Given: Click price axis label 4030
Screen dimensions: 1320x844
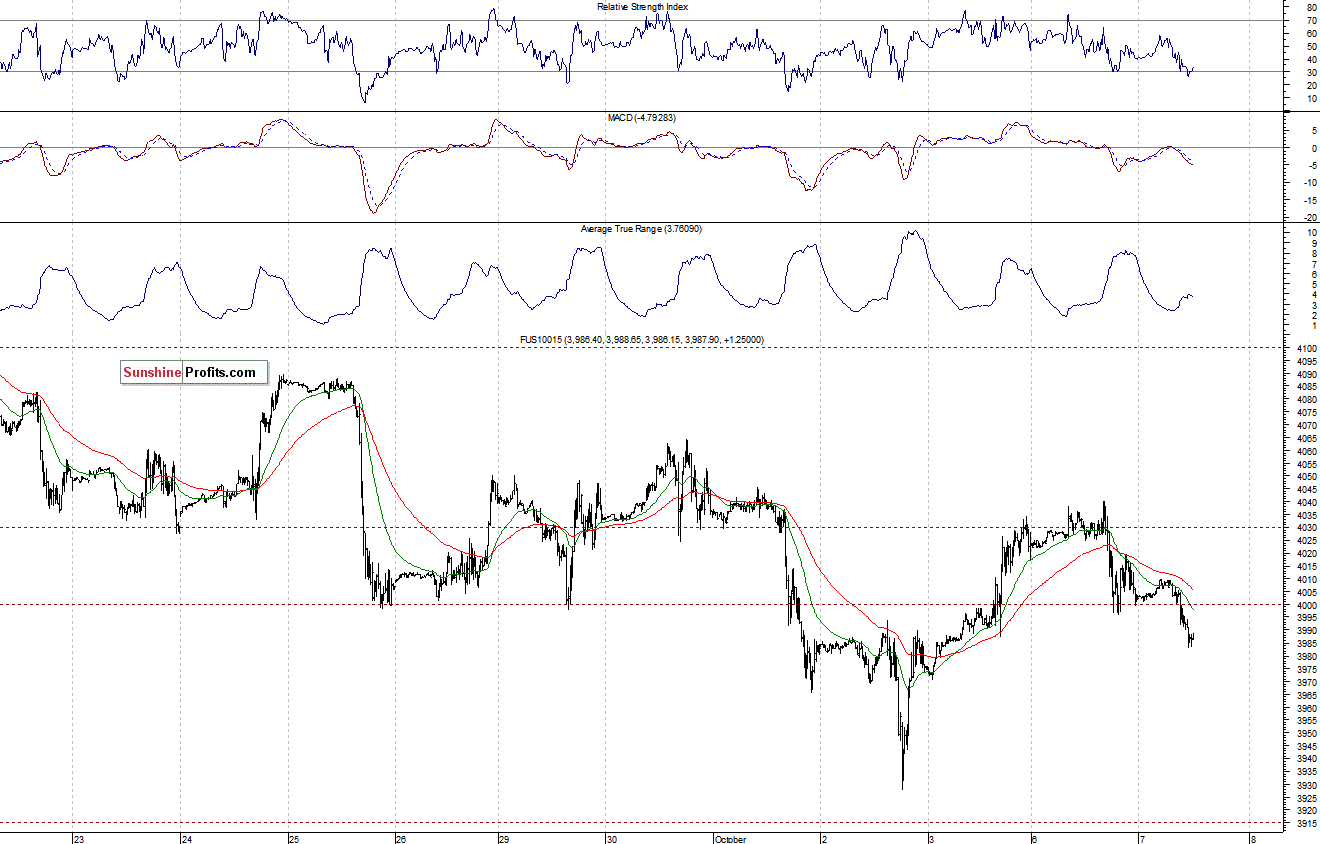Looking at the screenshot, I should tap(1306, 528).
